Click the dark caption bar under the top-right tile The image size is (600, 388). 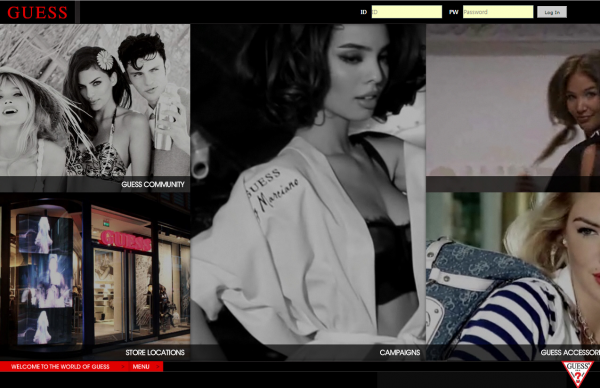click(513, 184)
